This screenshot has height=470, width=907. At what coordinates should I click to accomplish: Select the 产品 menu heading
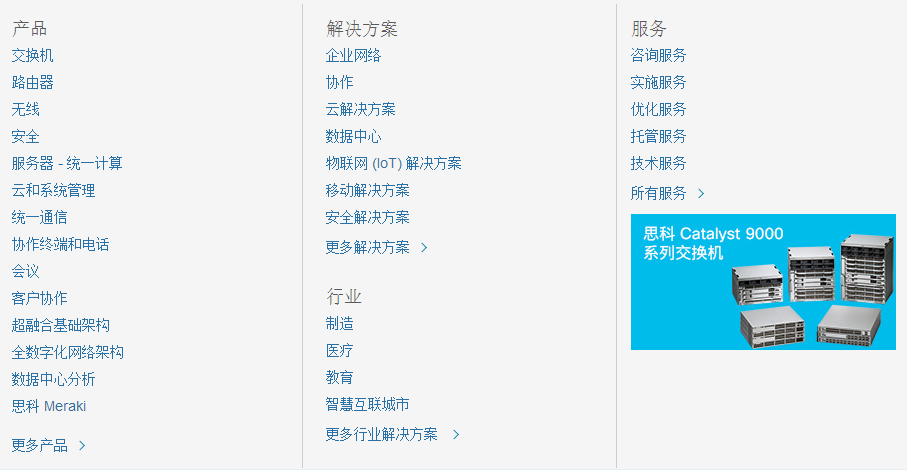click(x=29, y=28)
